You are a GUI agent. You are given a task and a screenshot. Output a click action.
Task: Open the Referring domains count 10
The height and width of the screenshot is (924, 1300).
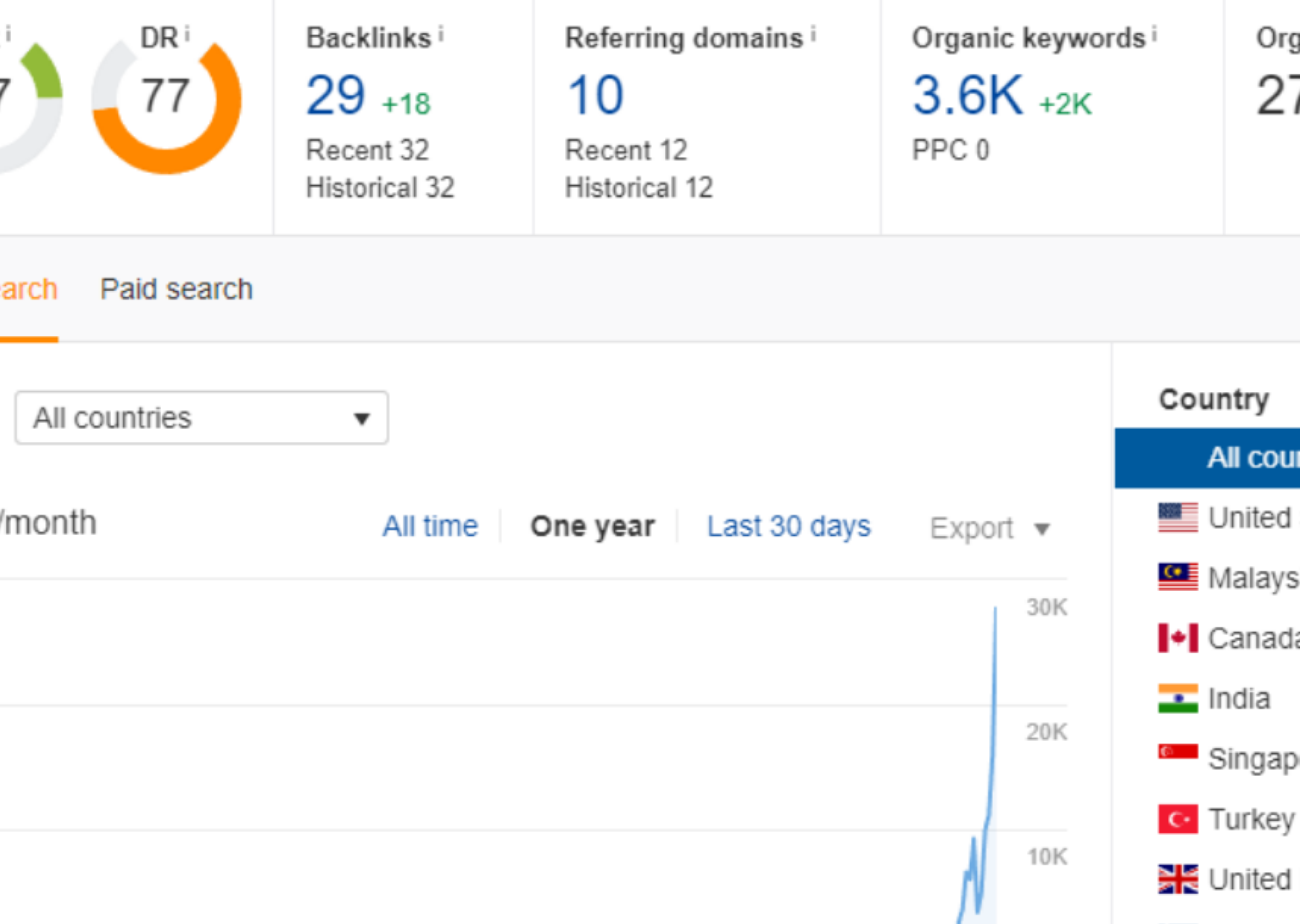pyautogui.click(x=595, y=96)
